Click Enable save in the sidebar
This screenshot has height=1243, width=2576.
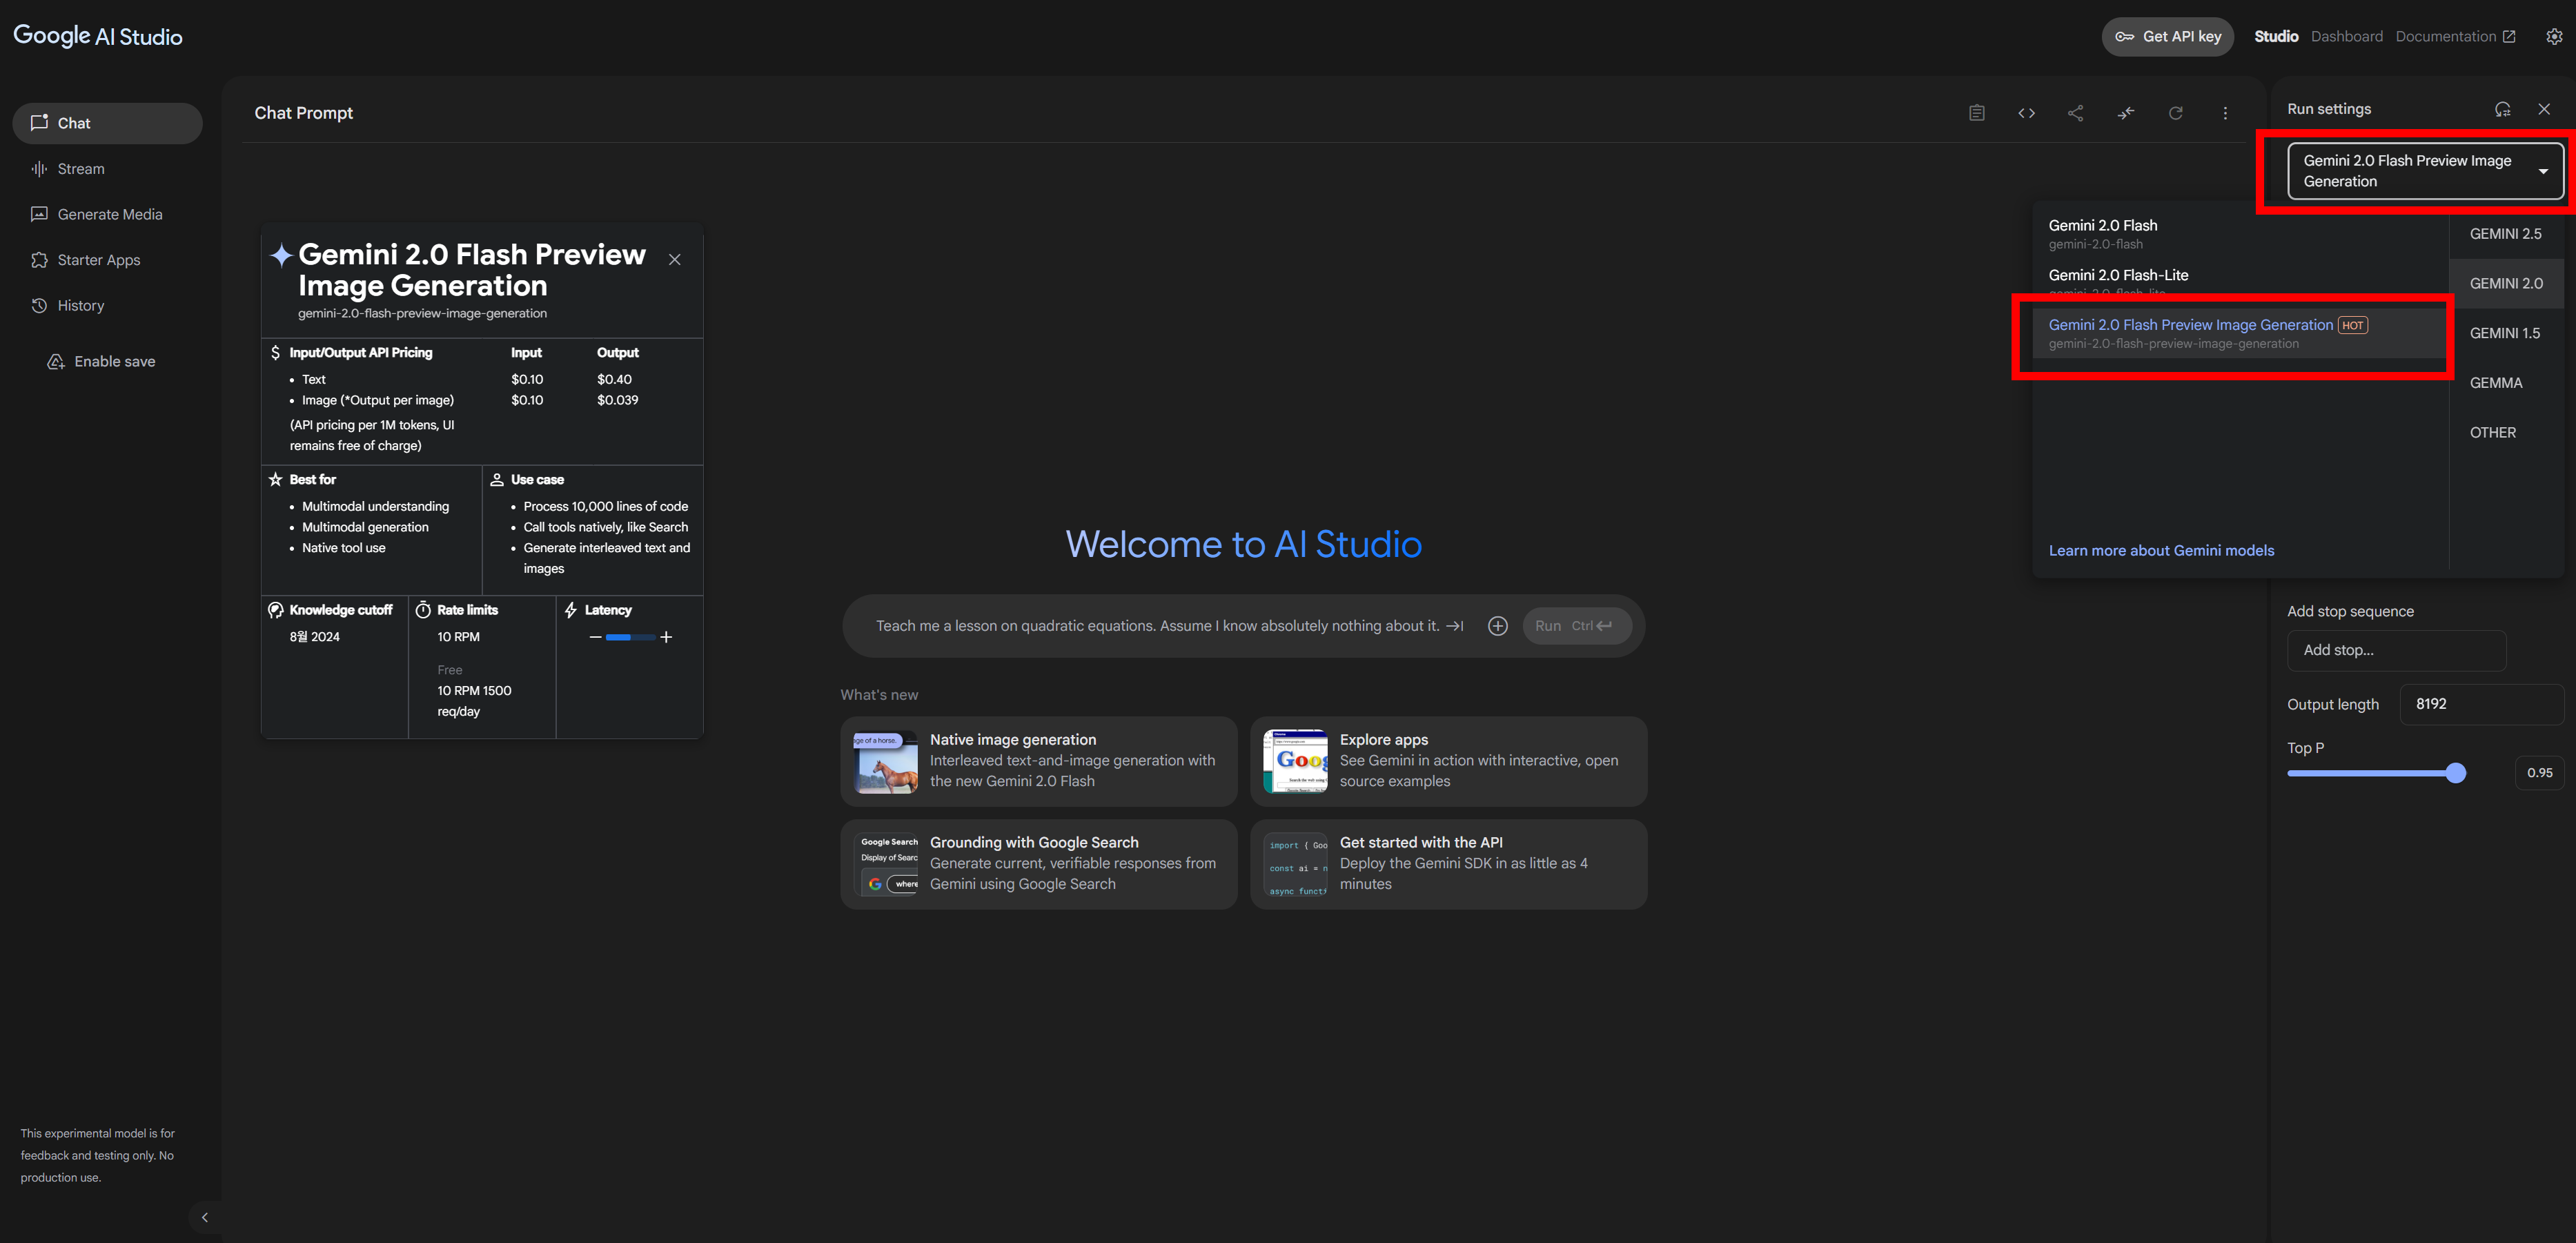pos(114,361)
